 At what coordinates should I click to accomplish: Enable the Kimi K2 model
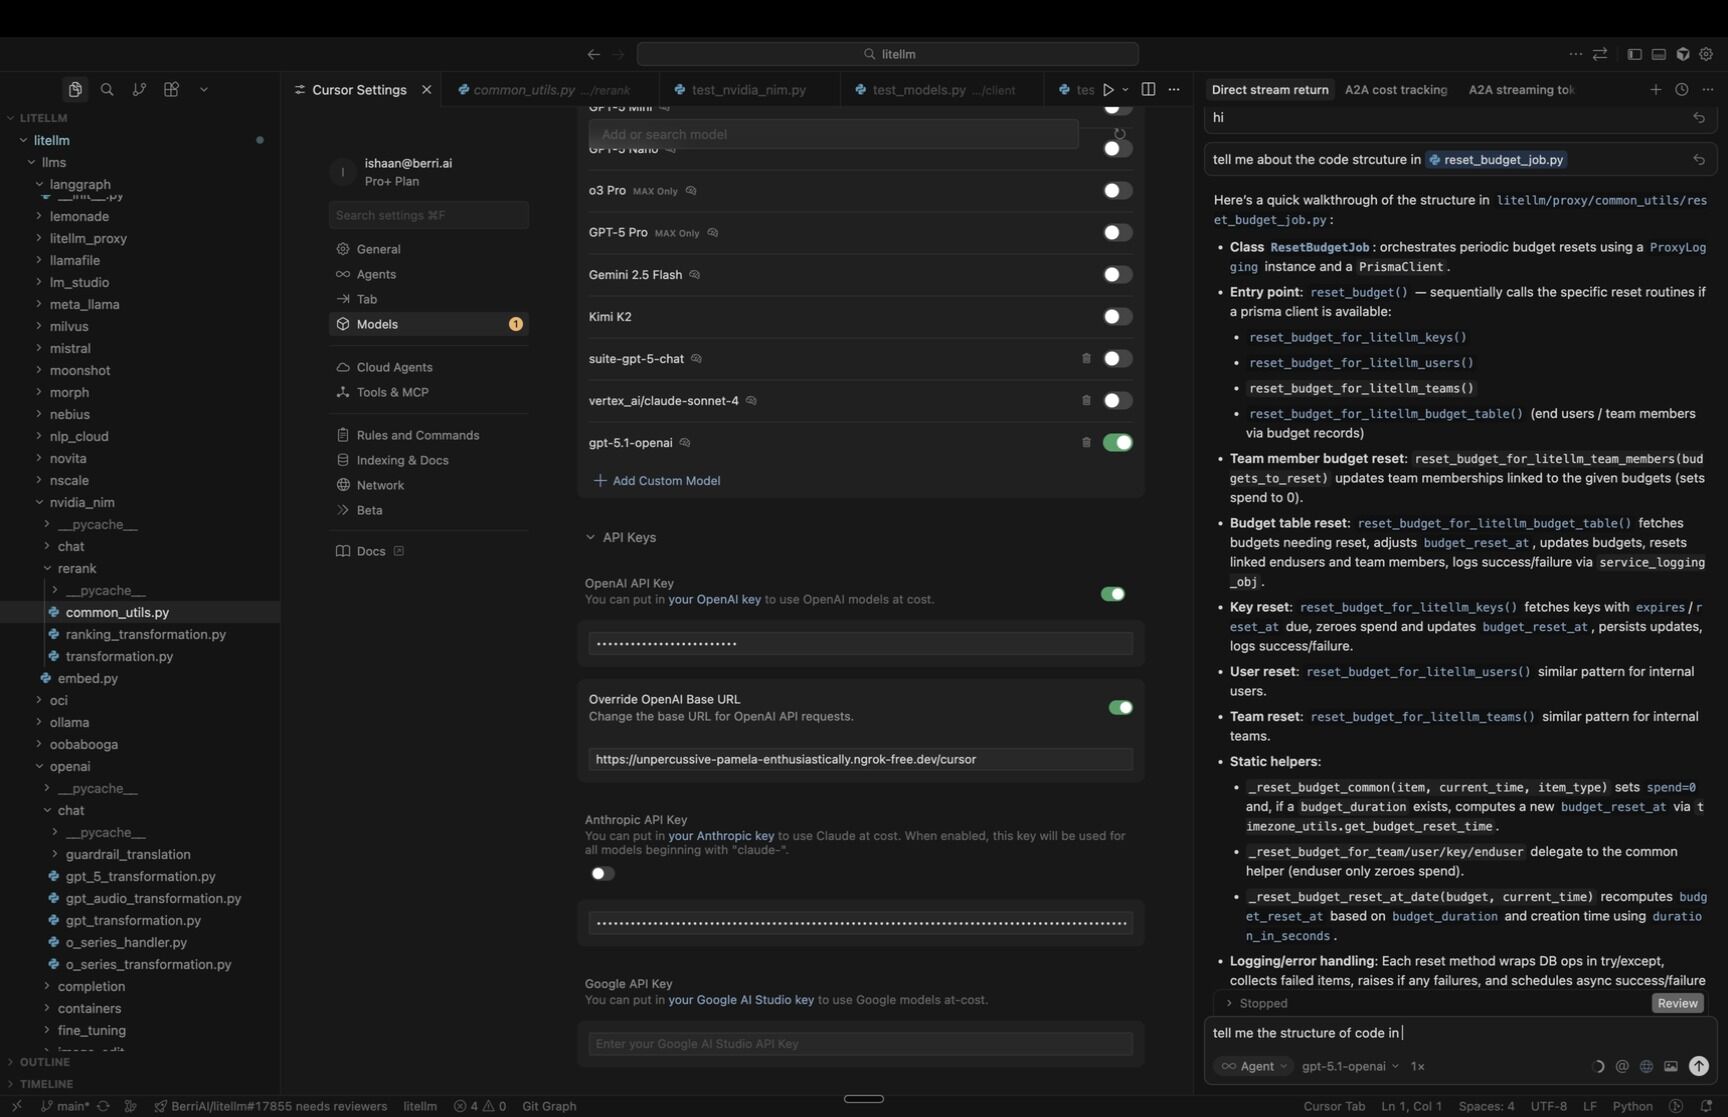[1117, 317]
